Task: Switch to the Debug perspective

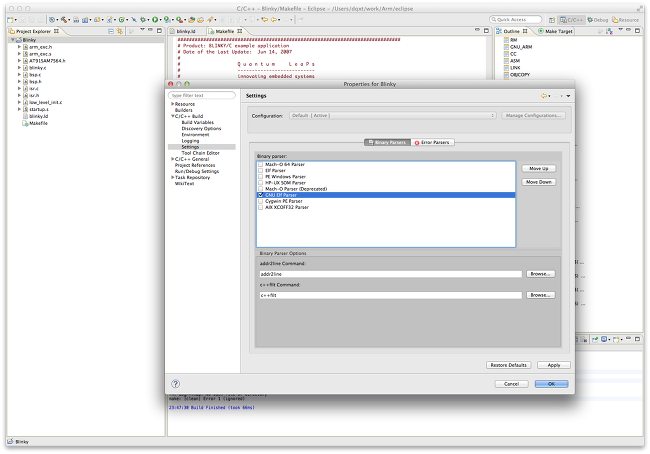Action: [597, 20]
